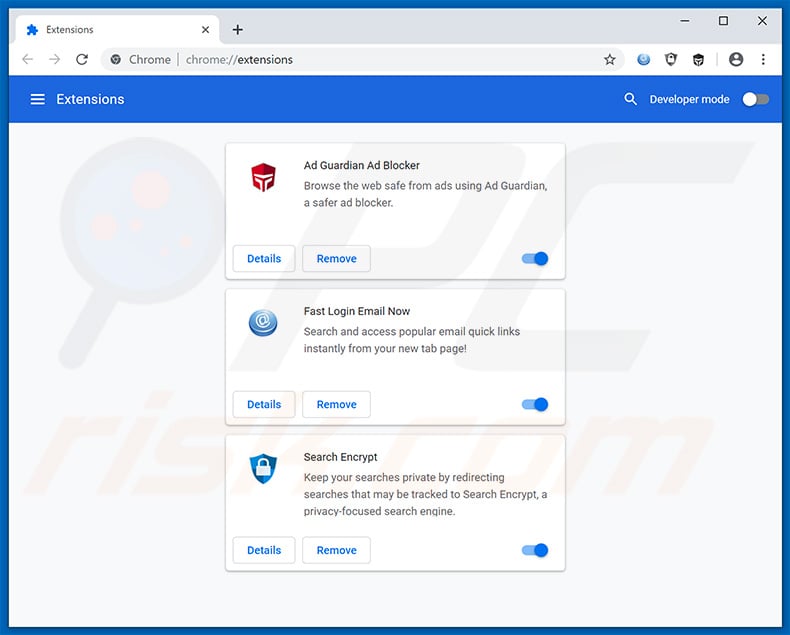Click the Ad Guardian description text
This screenshot has height=635, width=790.
click(425, 194)
